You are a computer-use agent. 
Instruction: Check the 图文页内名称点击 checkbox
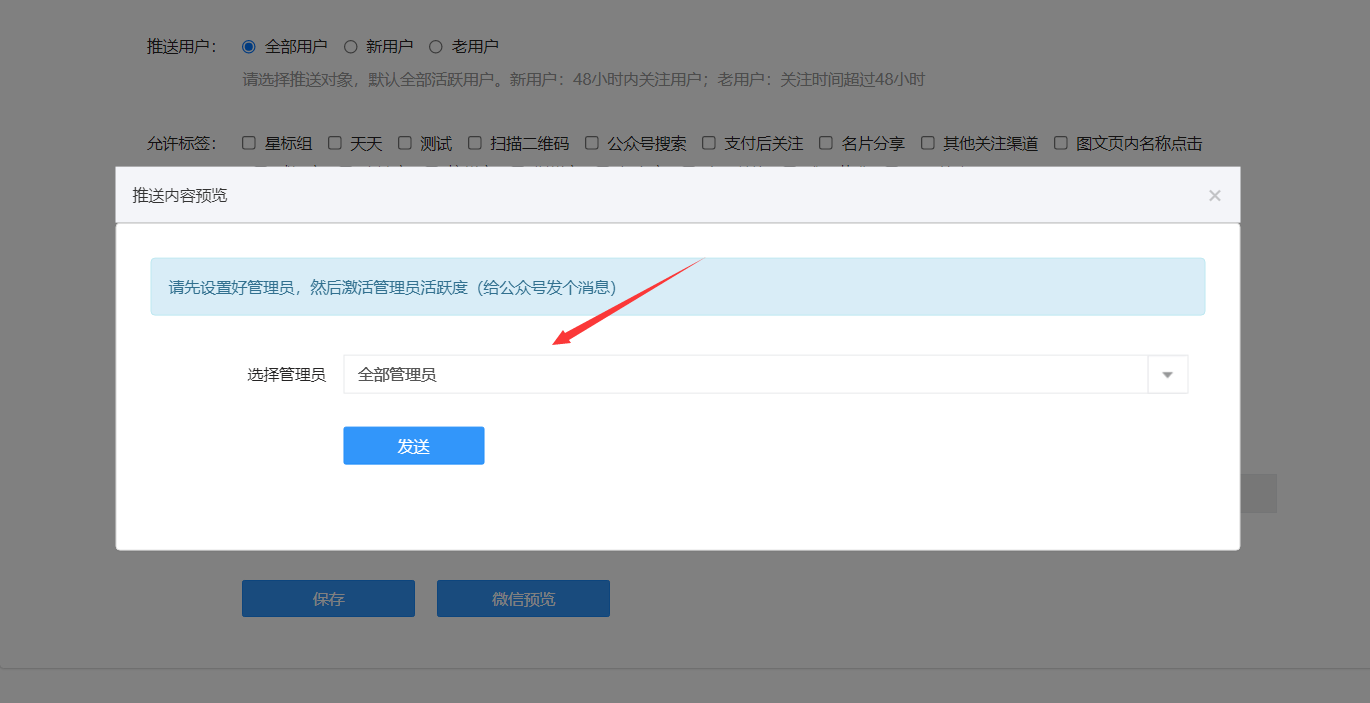pos(1061,143)
